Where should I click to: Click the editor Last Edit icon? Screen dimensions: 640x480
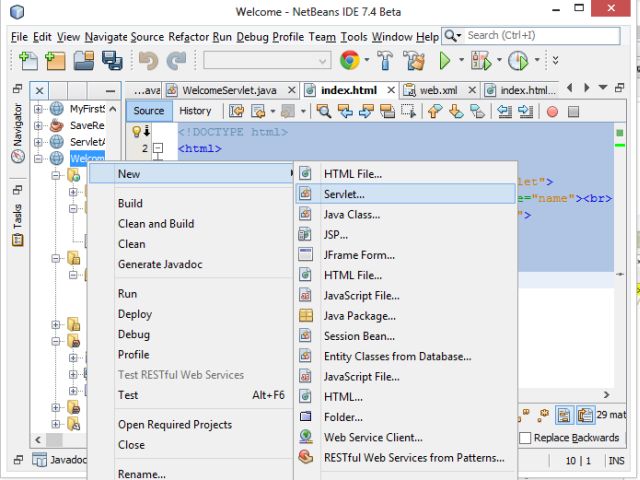(x=236, y=111)
